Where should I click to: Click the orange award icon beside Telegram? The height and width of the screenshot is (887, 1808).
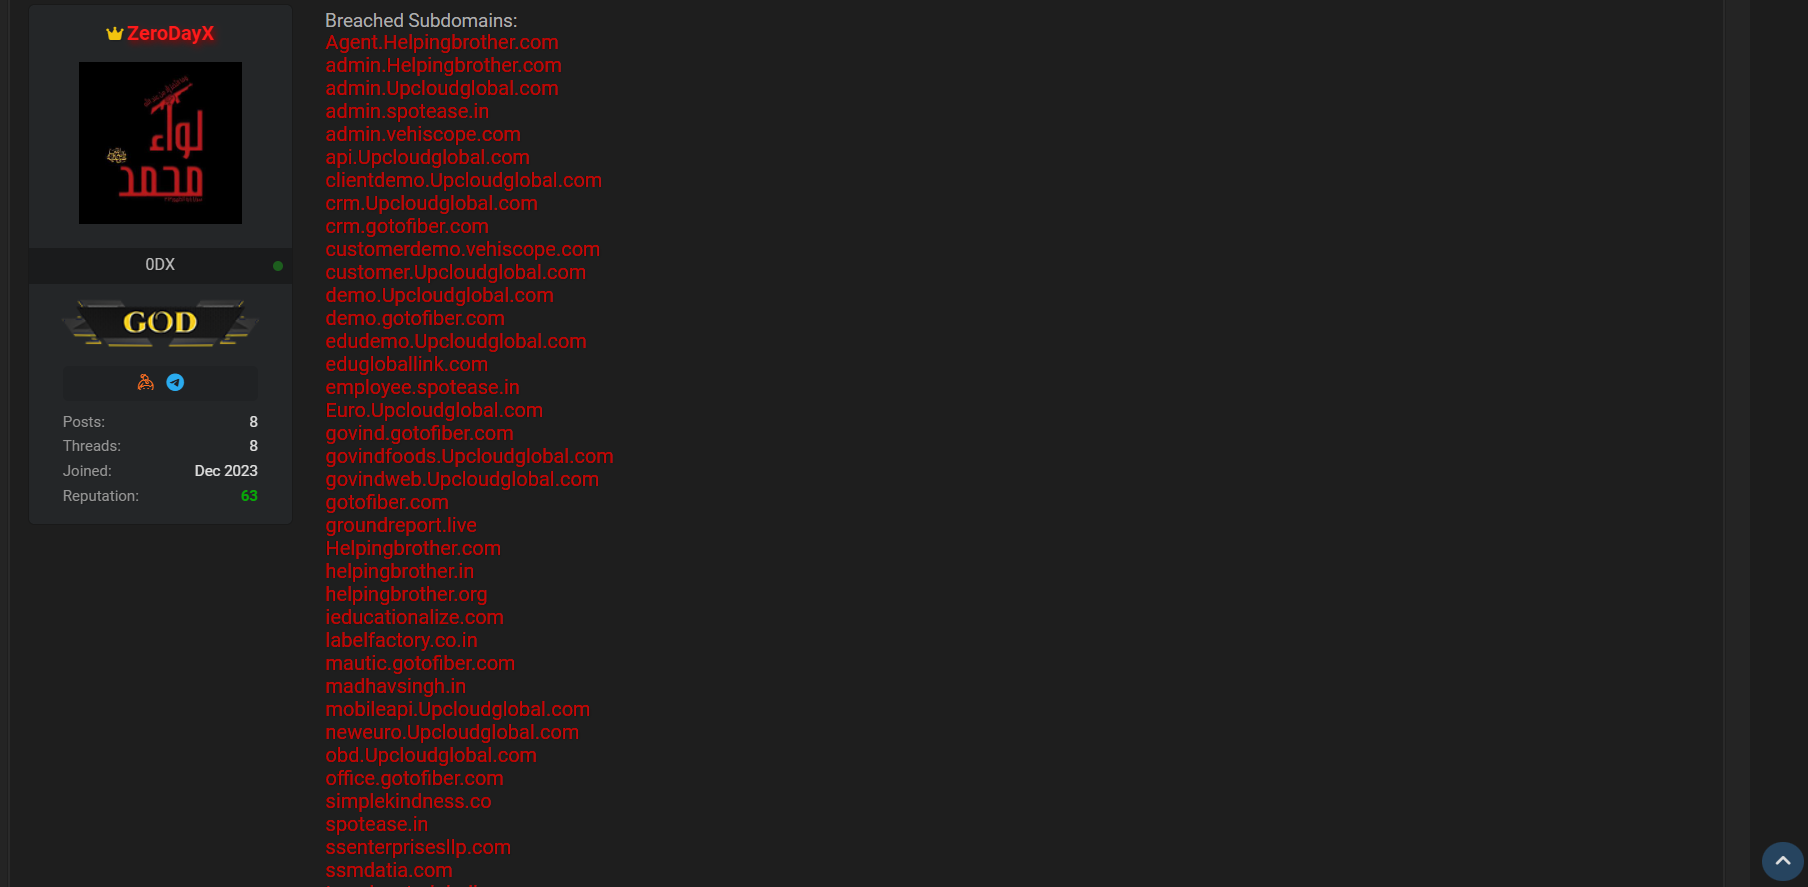pyautogui.click(x=146, y=382)
